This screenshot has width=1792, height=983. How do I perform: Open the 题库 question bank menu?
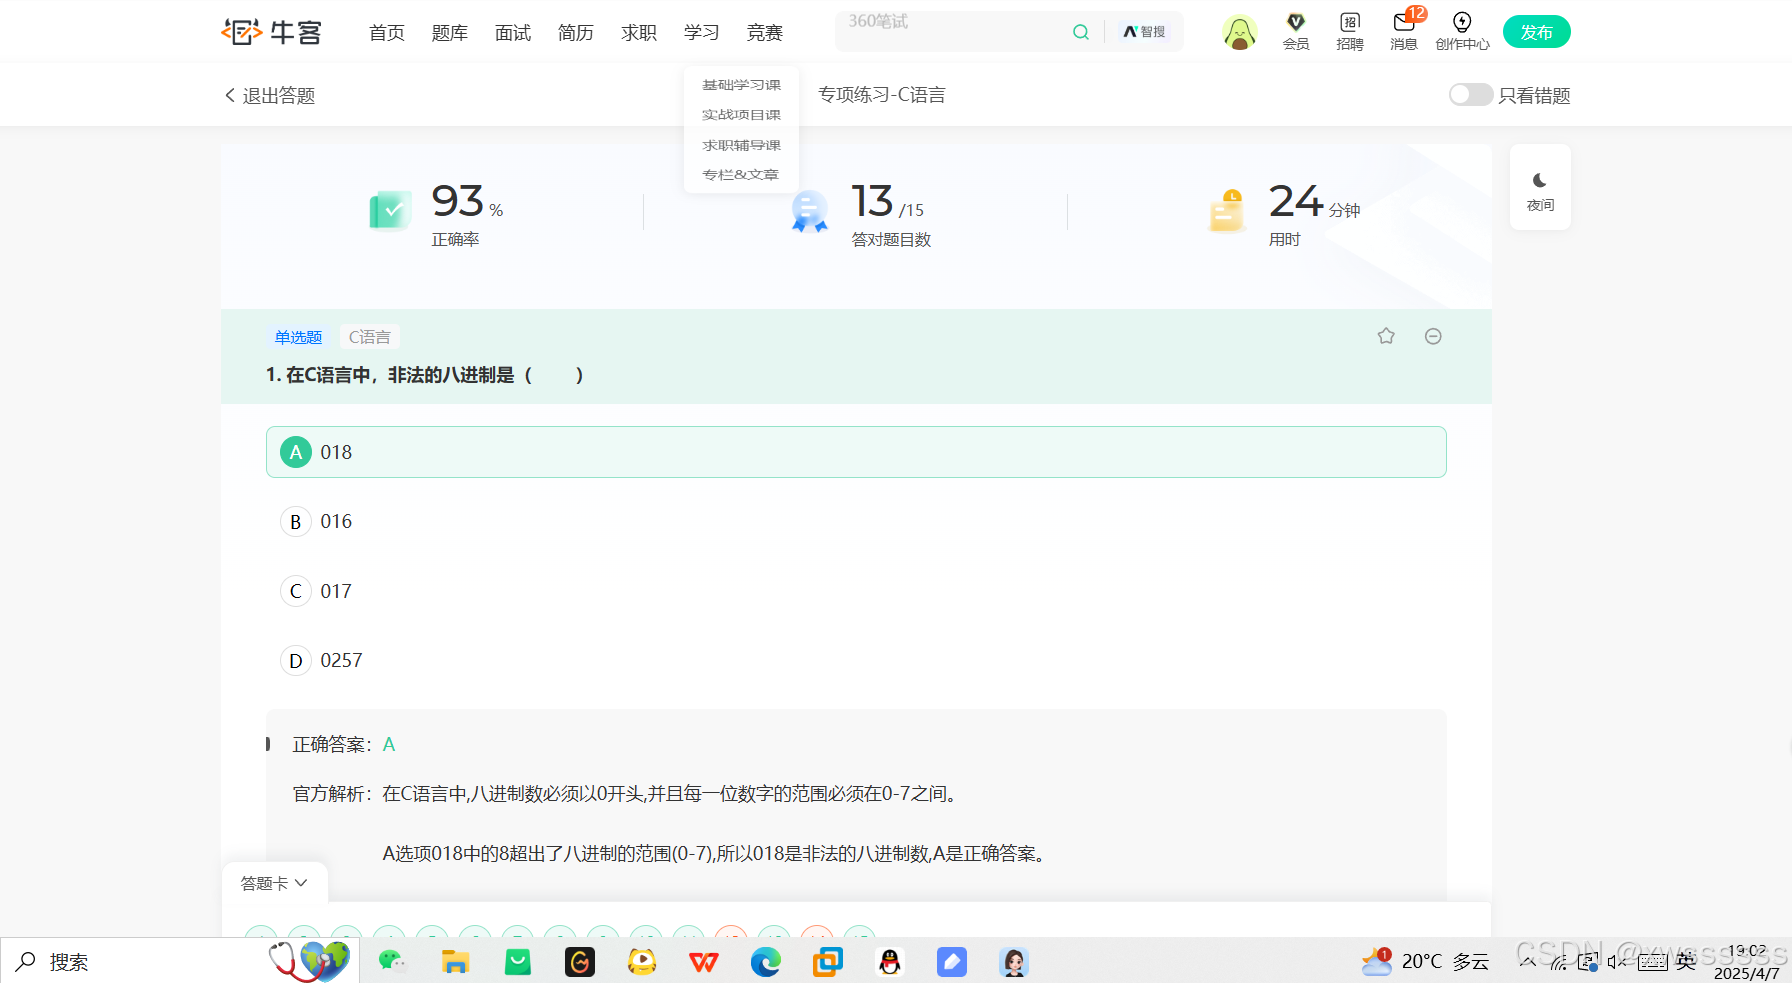tap(450, 33)
